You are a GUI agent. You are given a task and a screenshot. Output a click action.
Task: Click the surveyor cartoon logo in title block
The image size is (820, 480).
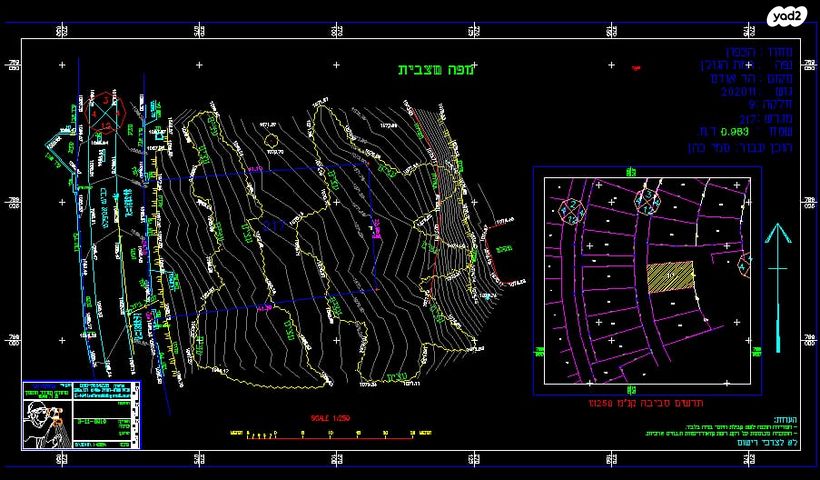pyautogui.click(x=44, y=424)
